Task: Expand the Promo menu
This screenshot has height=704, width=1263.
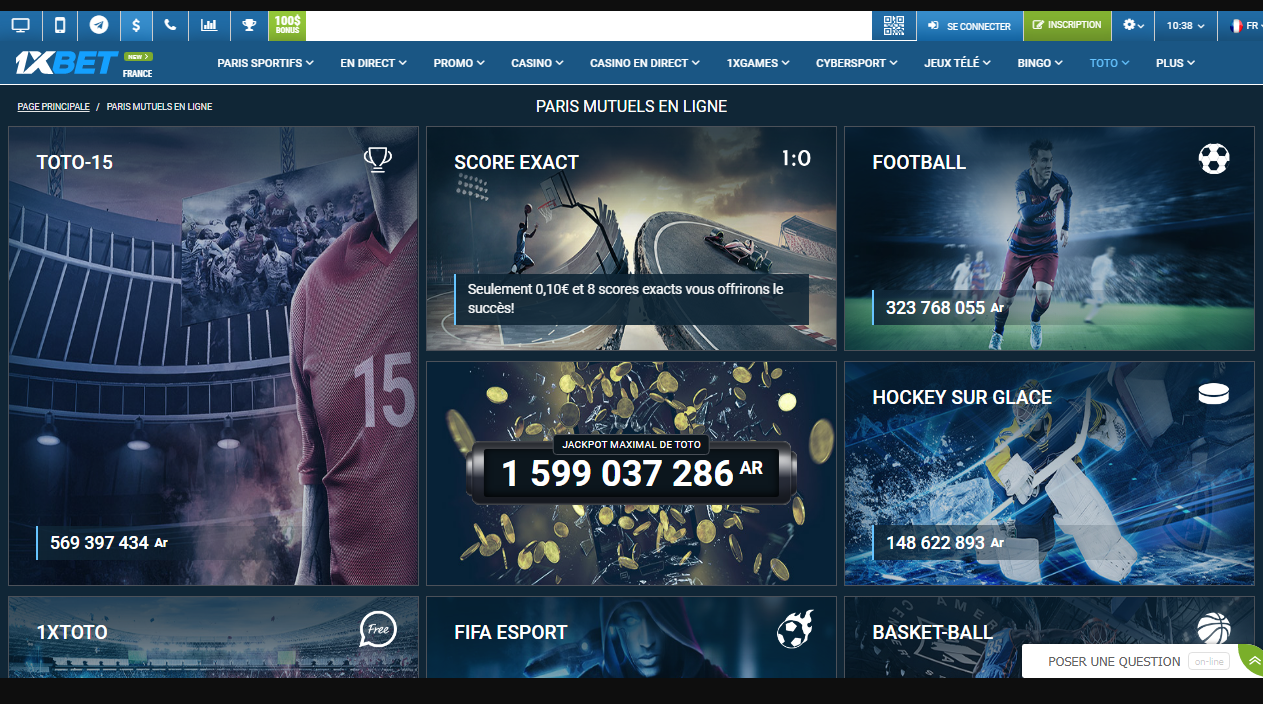Action: [459, 63]
